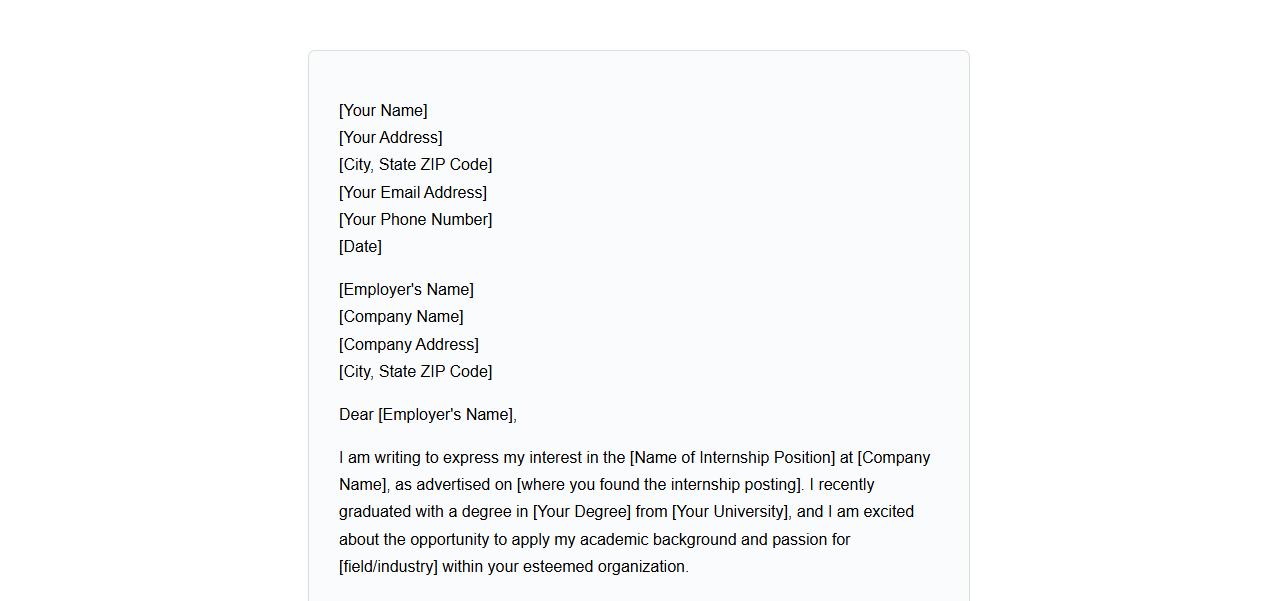Click the [Your Name] placeholder line
The image size is (1278, 601).
coord(383,111)
